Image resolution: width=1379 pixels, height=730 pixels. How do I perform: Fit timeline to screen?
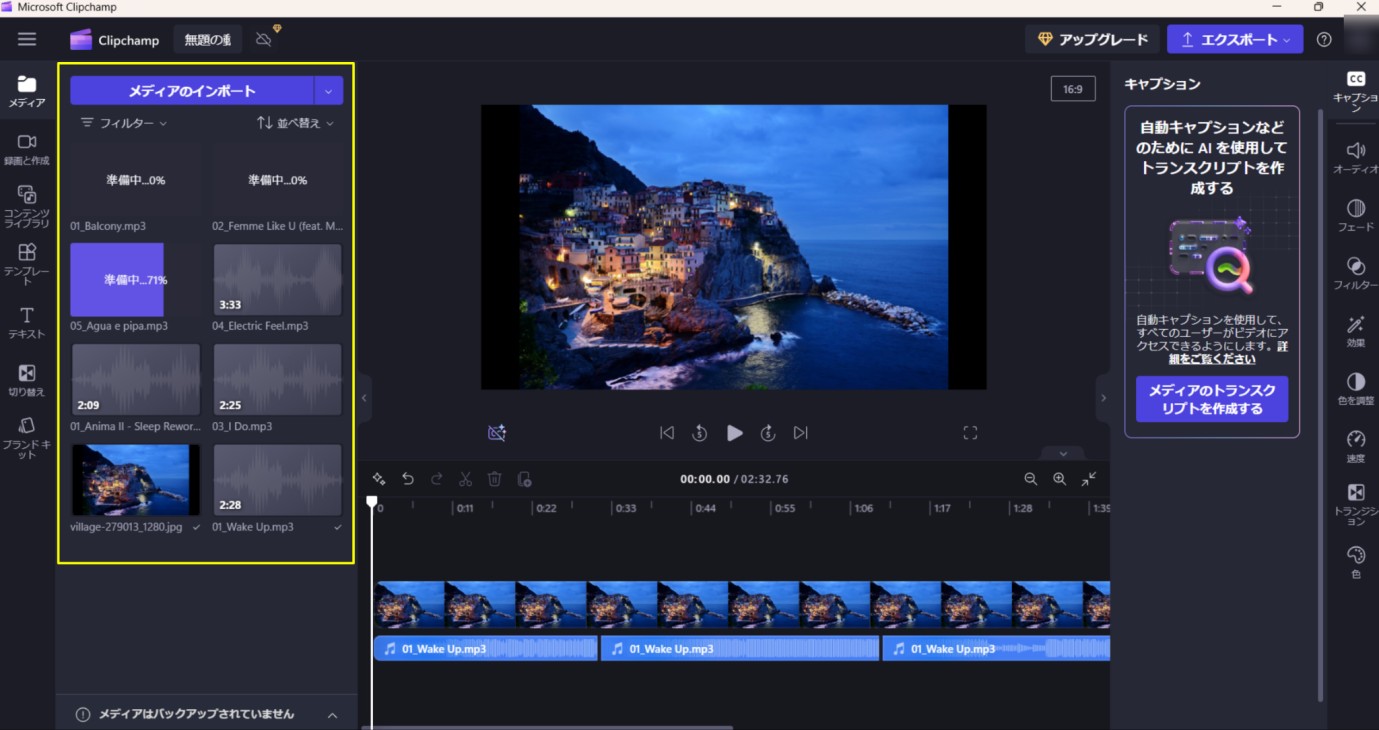(x=1089, y=479)
